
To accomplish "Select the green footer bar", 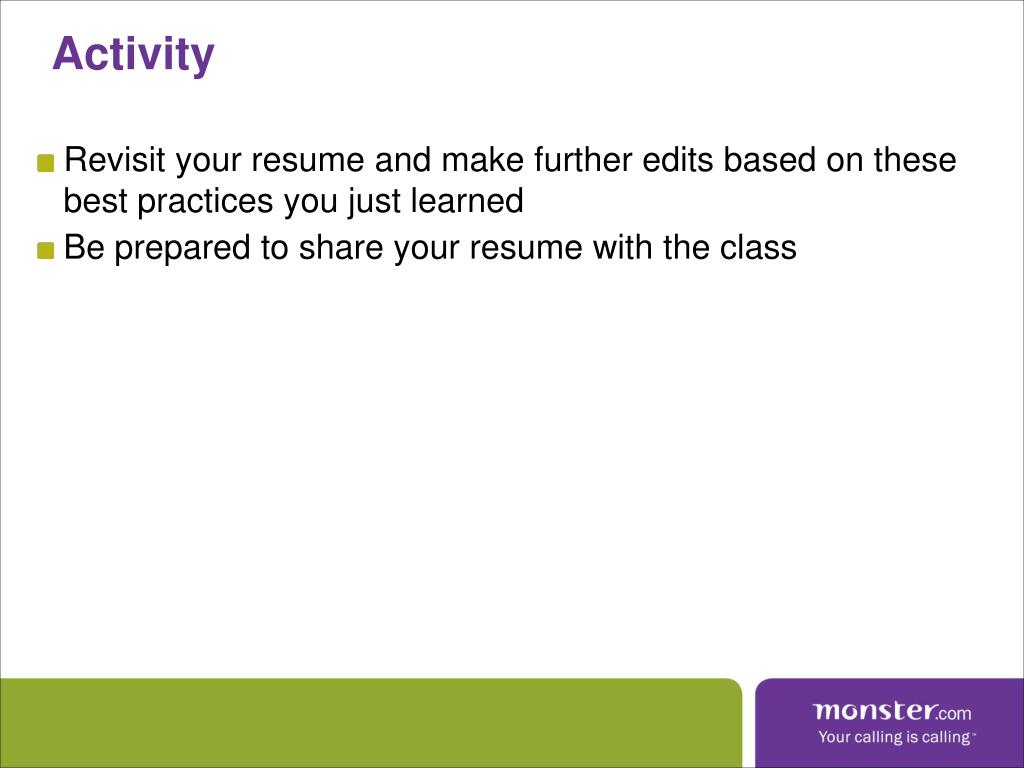I will tap(371, 723).
